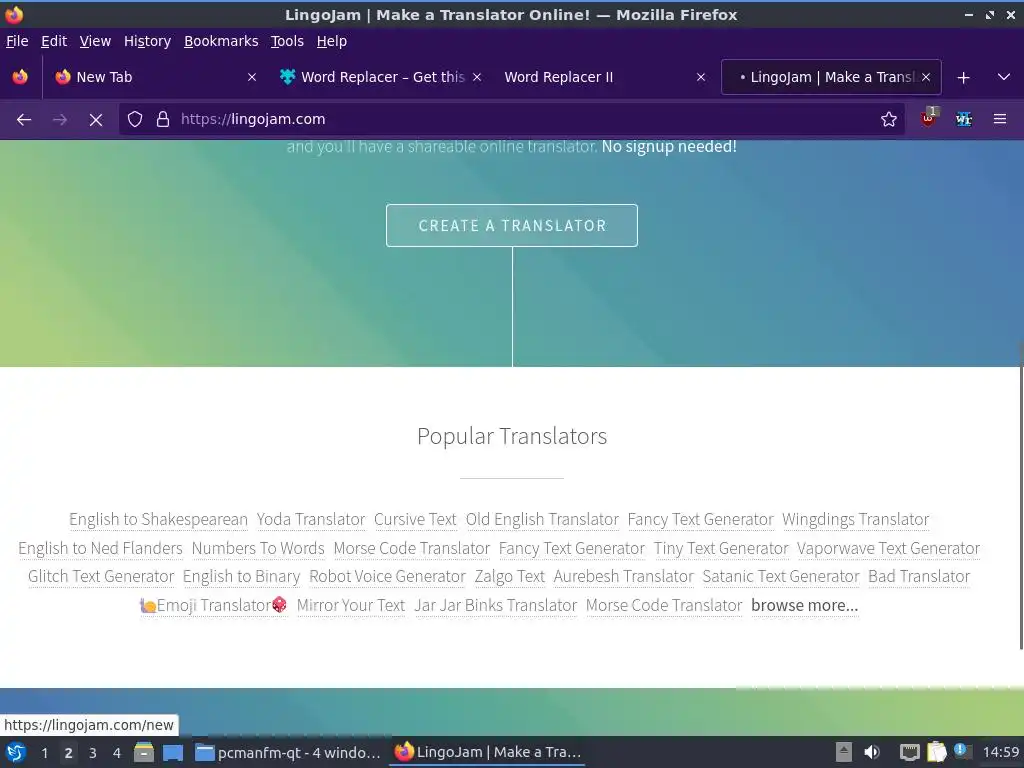Open a new tab with plus button
The image size is (1024, 768).
(963, 78)
